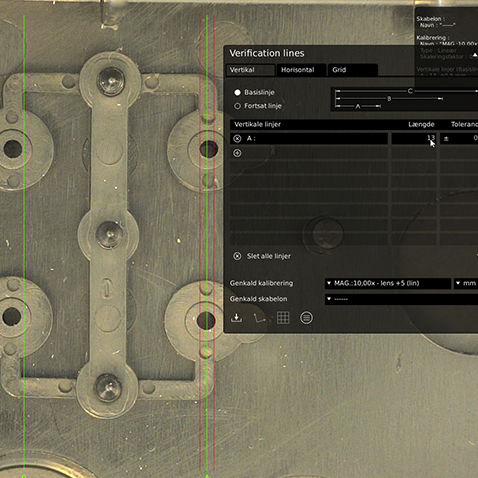
Task: Edit the Længde value for line A
Action: tap(414, 138)
